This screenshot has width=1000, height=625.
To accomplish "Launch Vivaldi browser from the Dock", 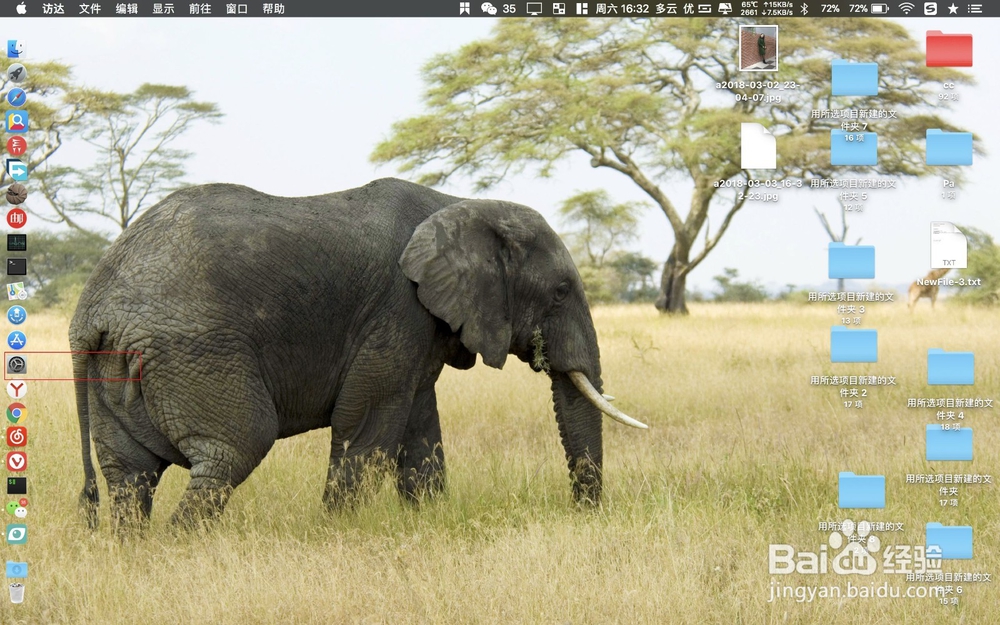I will click(16, 461).
